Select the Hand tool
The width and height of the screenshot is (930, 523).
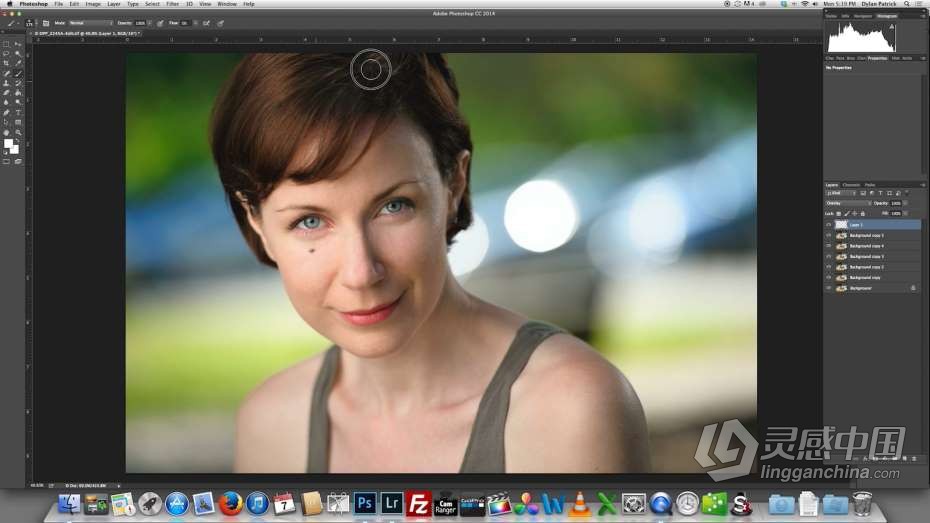[6, 133]
